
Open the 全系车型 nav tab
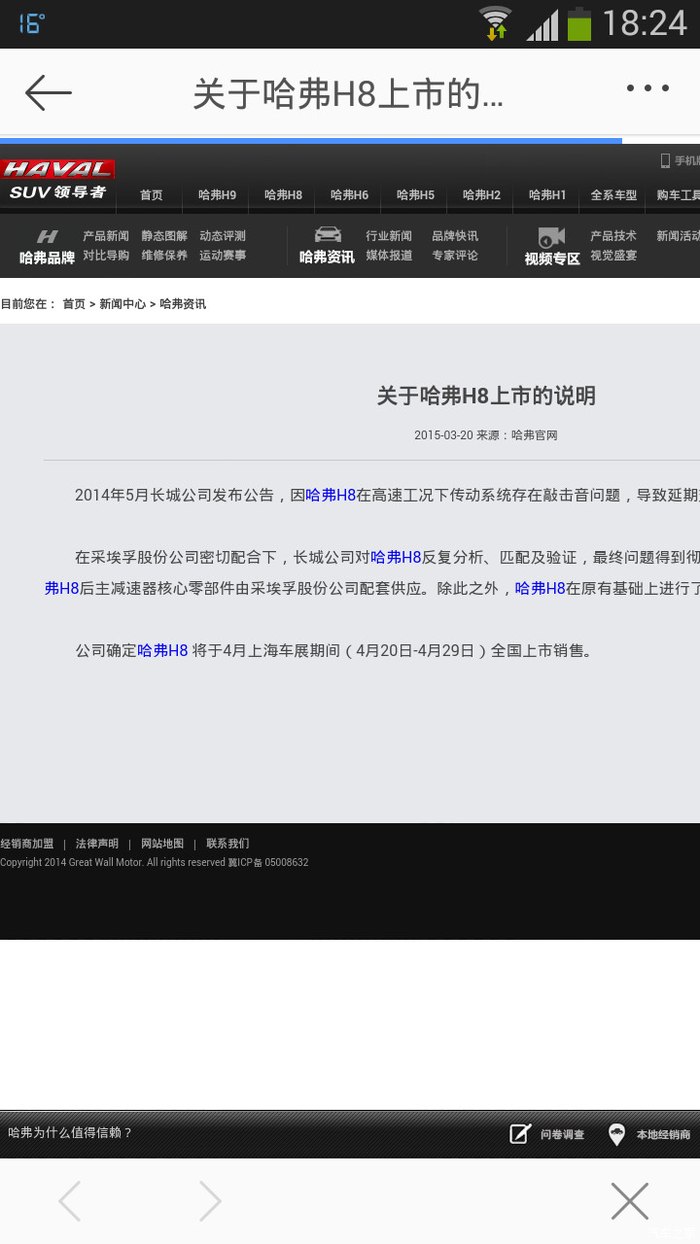pos(614,195)
